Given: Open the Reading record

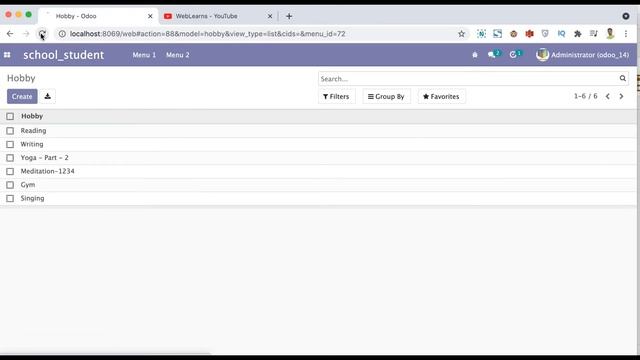Looking at the screenshot, I should pyautogui.click(x=33, y=131).
